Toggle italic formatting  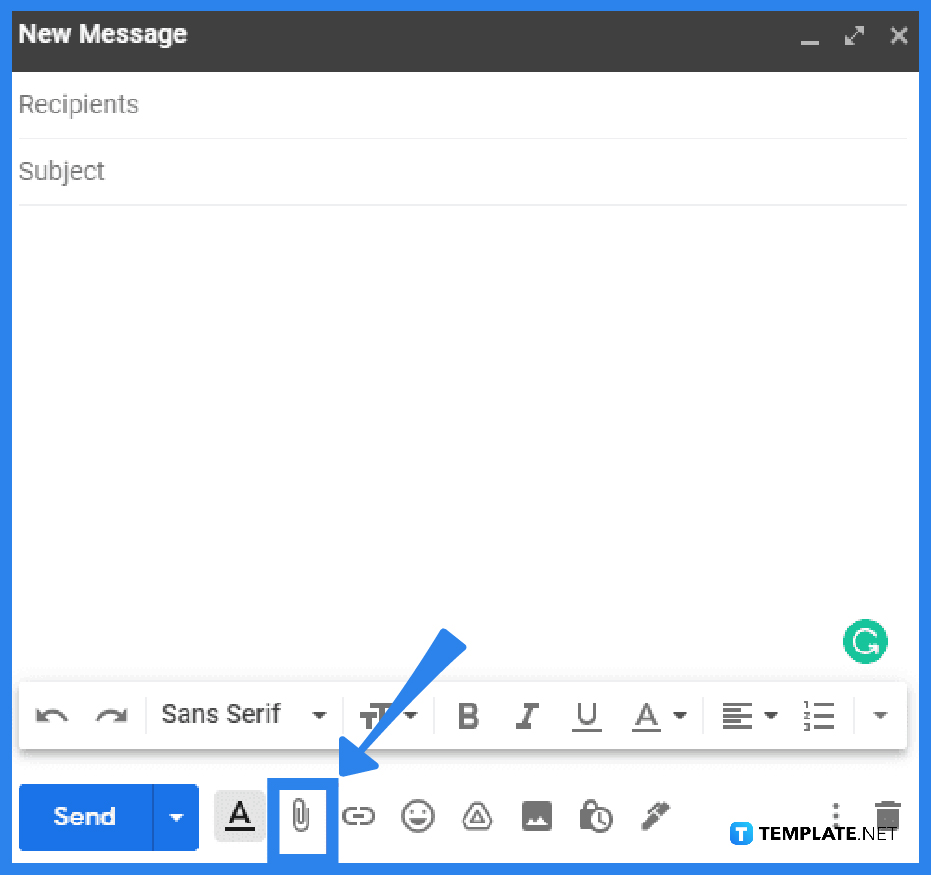tap(527, 715)
